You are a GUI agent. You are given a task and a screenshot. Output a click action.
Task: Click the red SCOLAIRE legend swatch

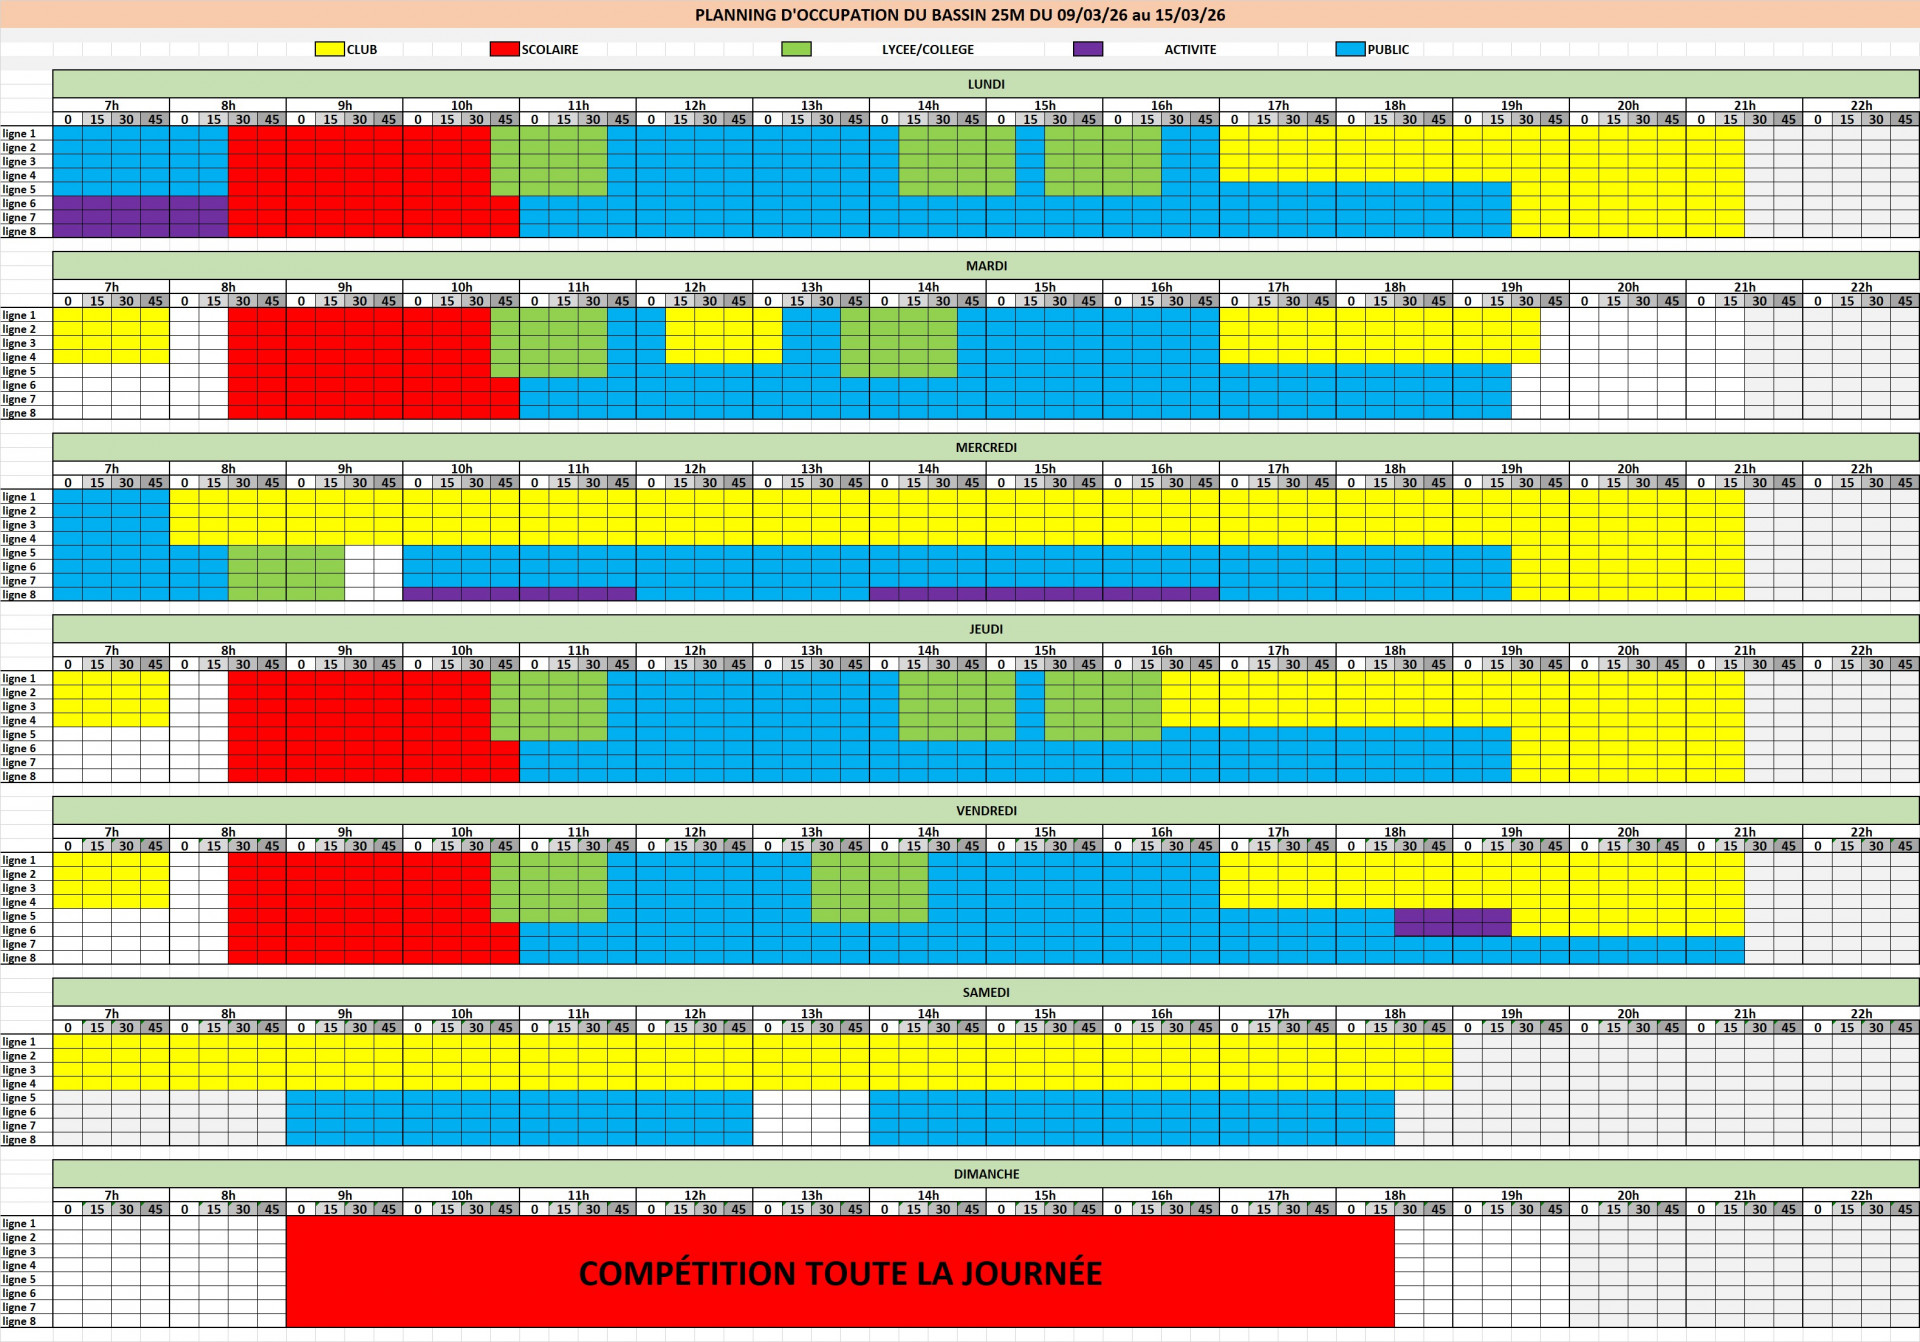click(x=504, y=49)
